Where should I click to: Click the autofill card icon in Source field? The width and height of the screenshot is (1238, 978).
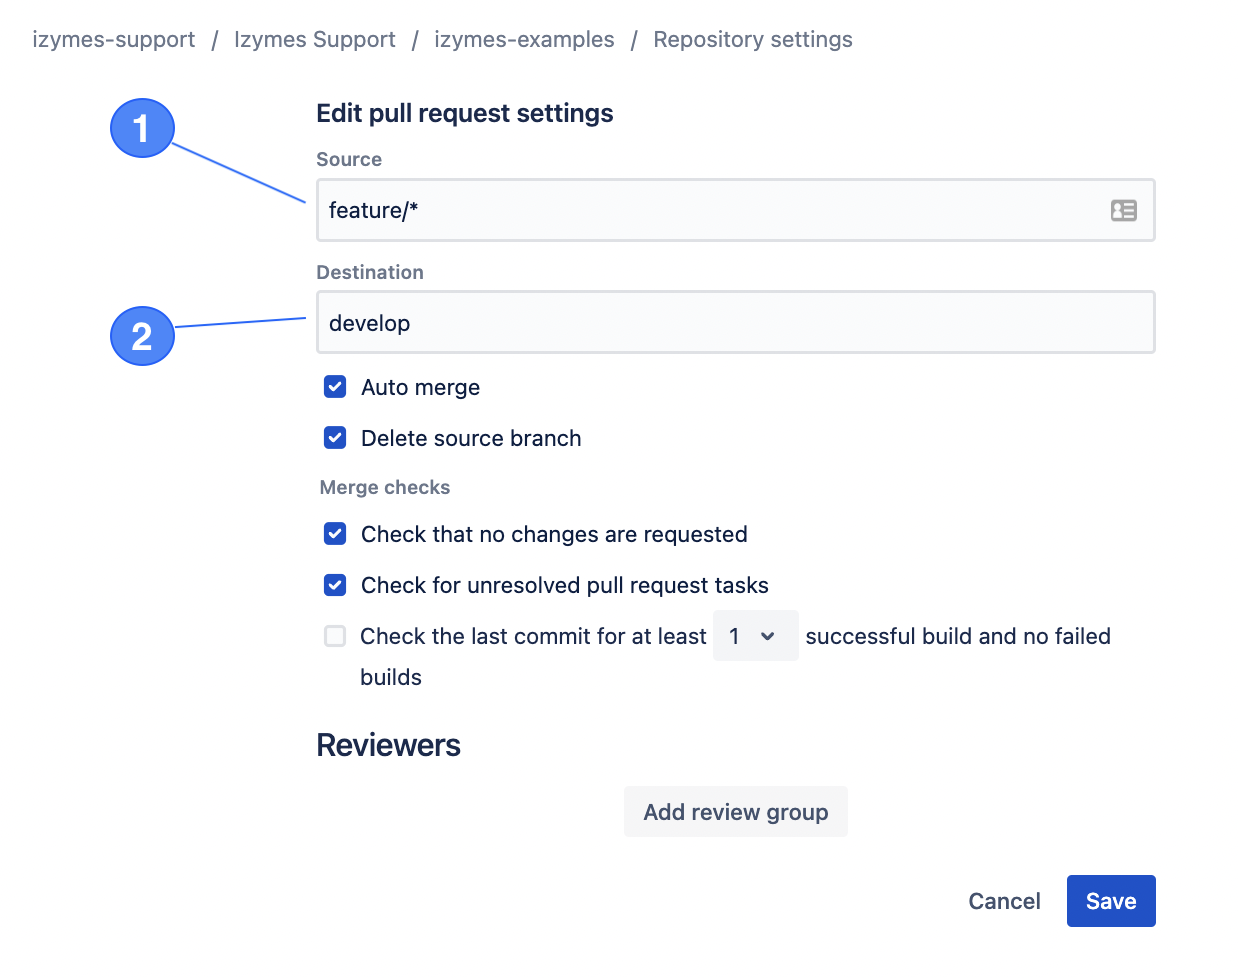coord(1123,210)
